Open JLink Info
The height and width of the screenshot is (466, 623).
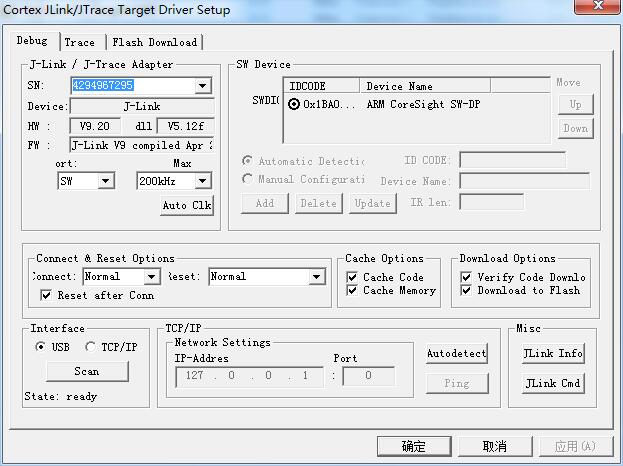point(553,353)
